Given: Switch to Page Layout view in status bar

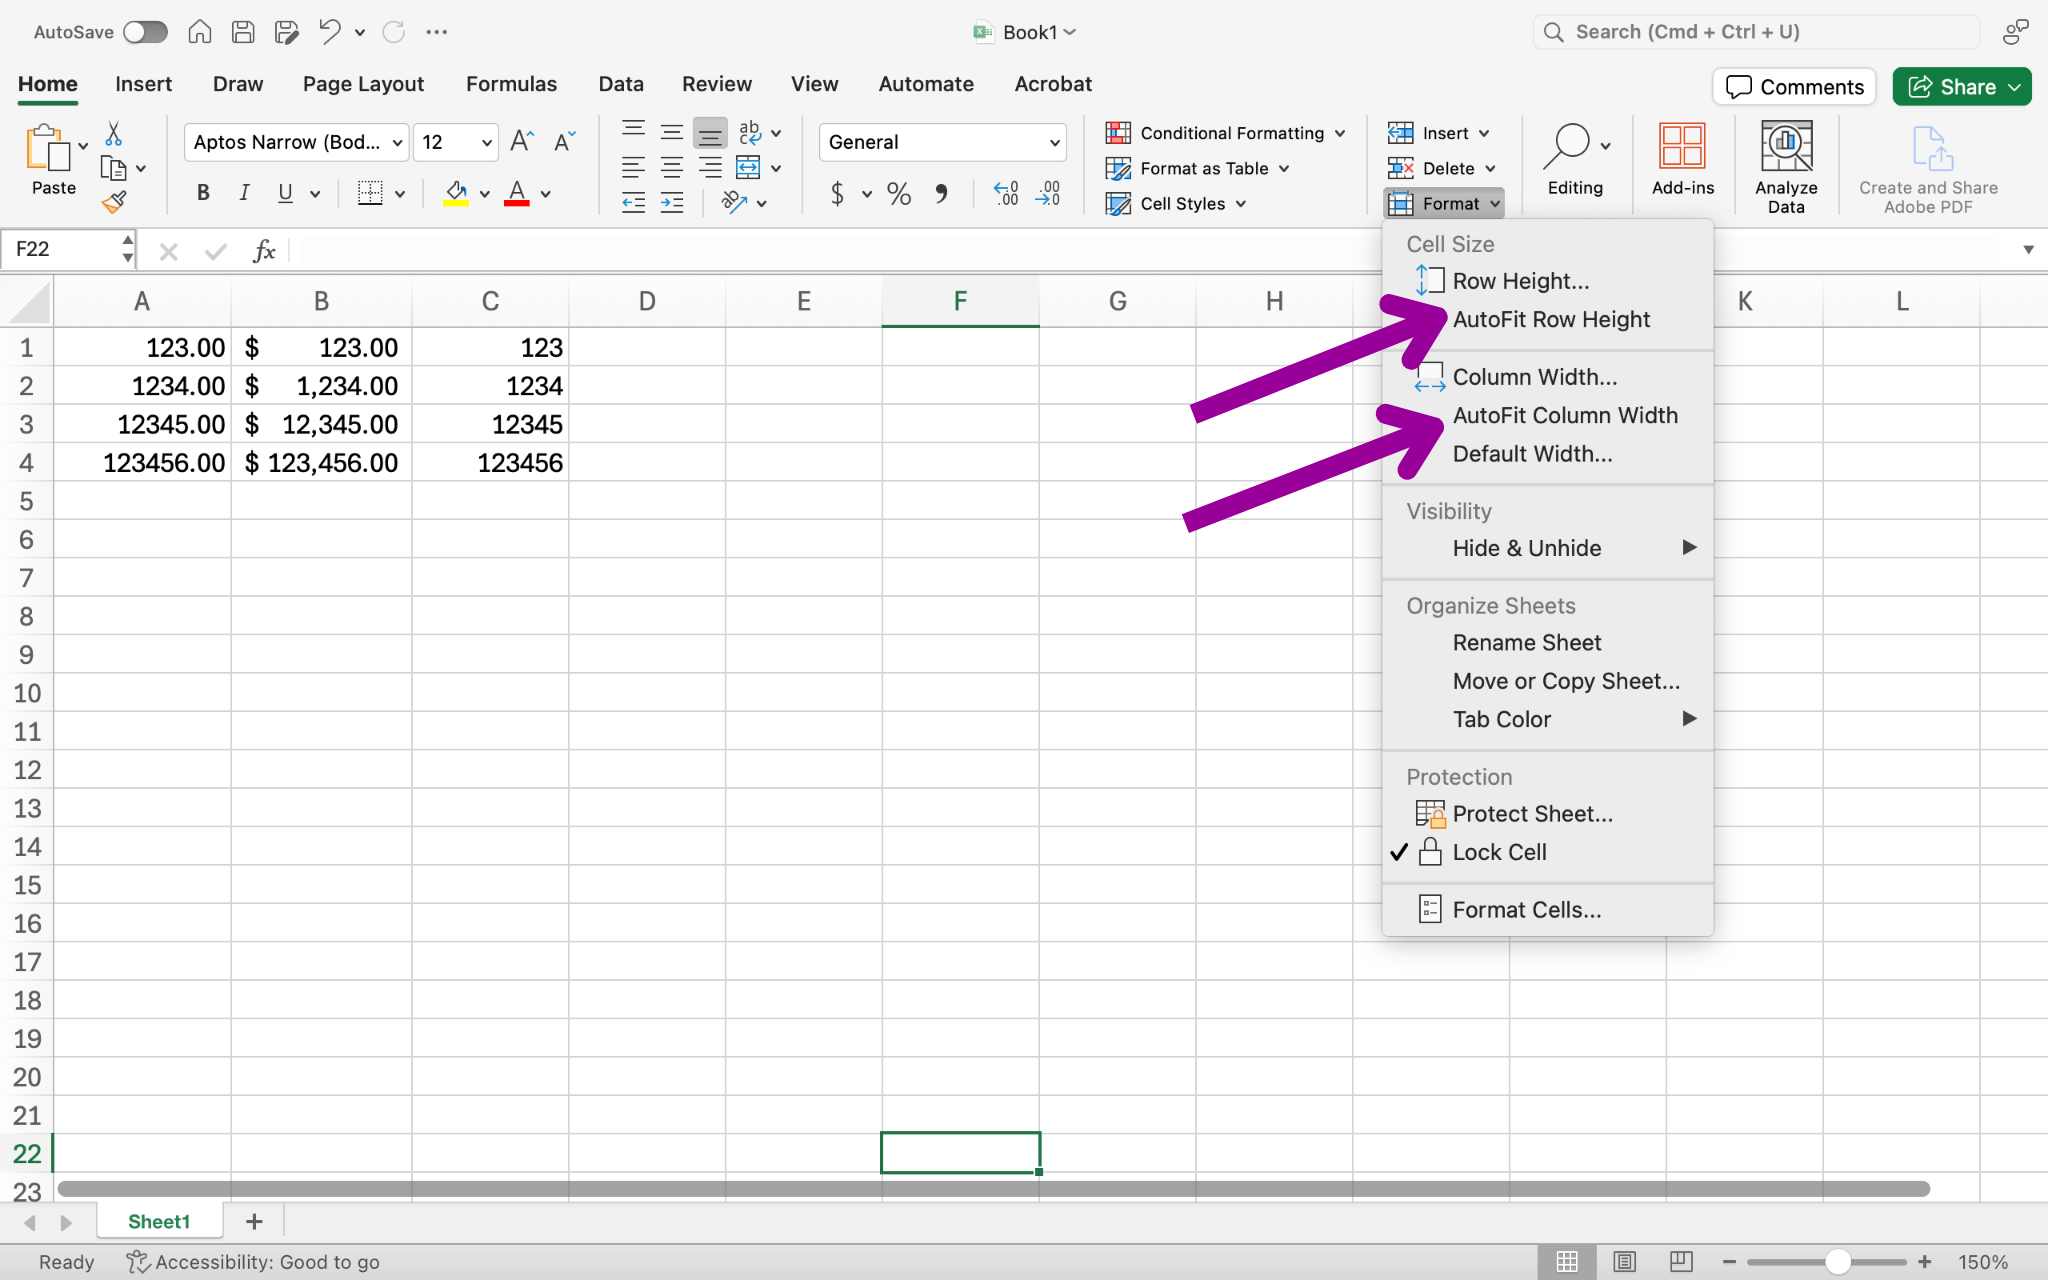Looking at the screenshot, I should click(1624, 1262).
